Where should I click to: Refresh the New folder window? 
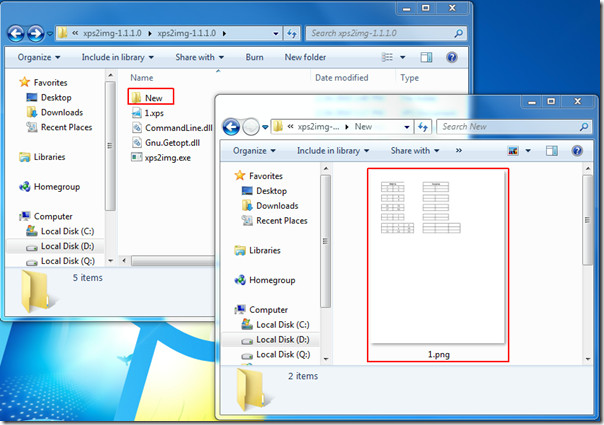pyautogui.click(x=423, y=127)
